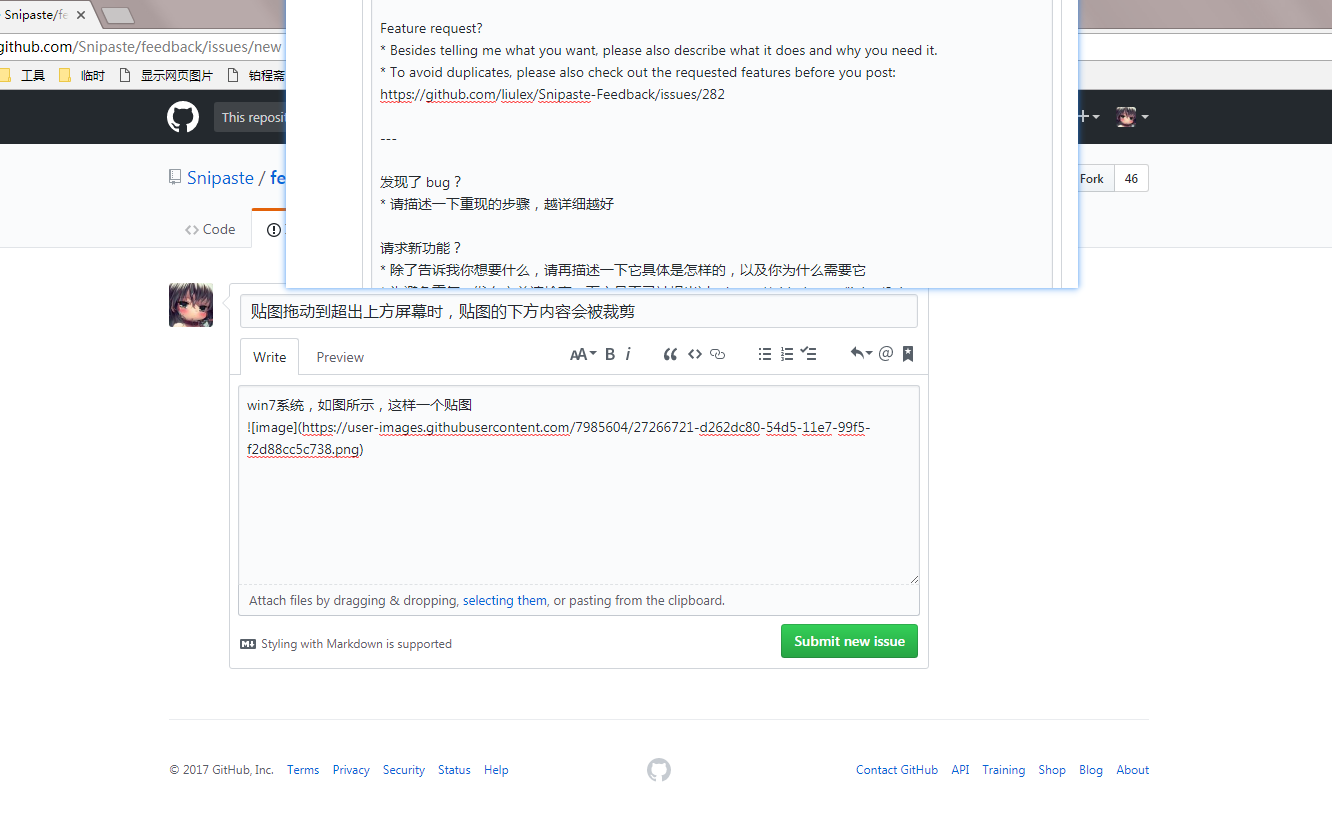Switch to the Code tab of the repository
The height and width of the screenshot is (835, 1332).
210,228
